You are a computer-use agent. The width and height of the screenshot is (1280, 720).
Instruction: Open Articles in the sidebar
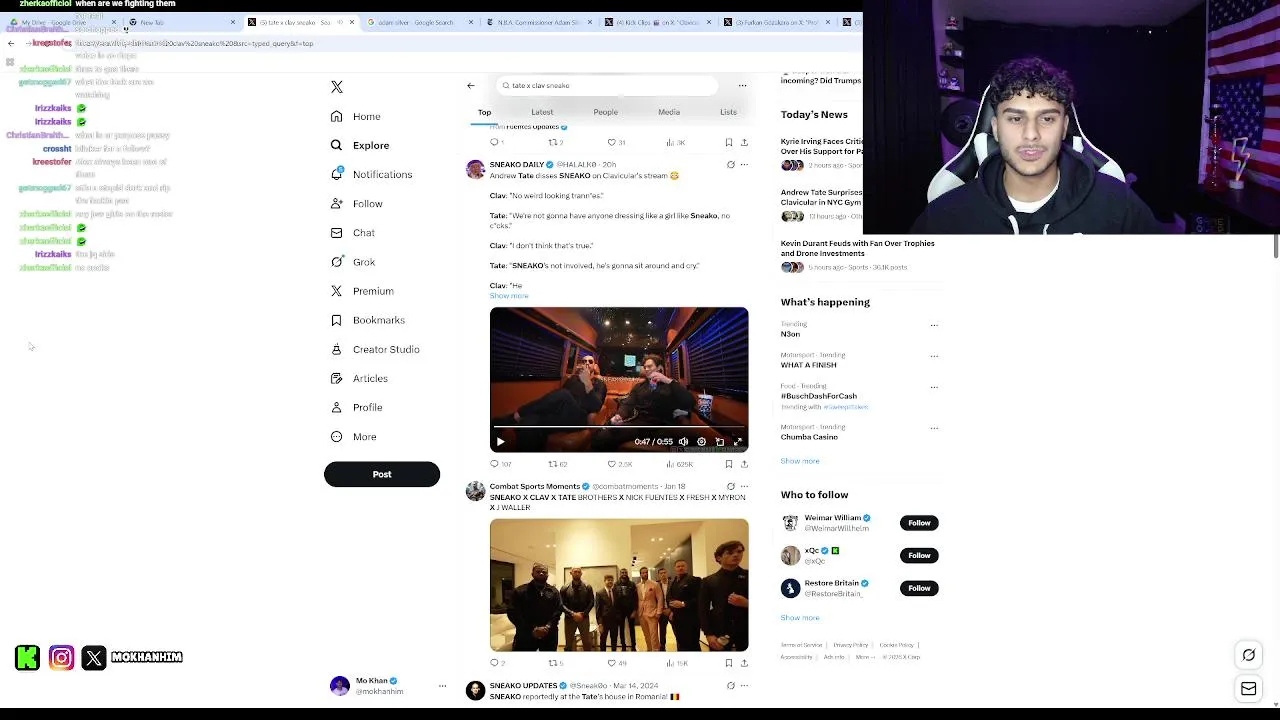coord(359,378)
